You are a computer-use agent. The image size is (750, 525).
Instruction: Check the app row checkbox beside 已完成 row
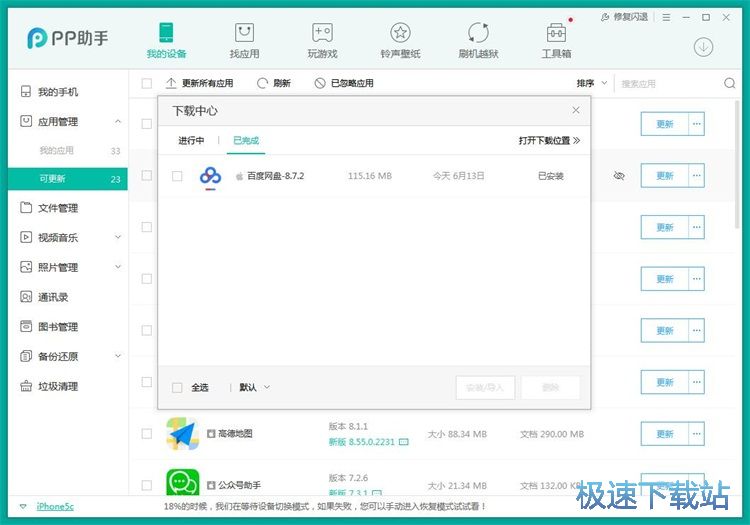pyautogui.click(x=147, y=175)
